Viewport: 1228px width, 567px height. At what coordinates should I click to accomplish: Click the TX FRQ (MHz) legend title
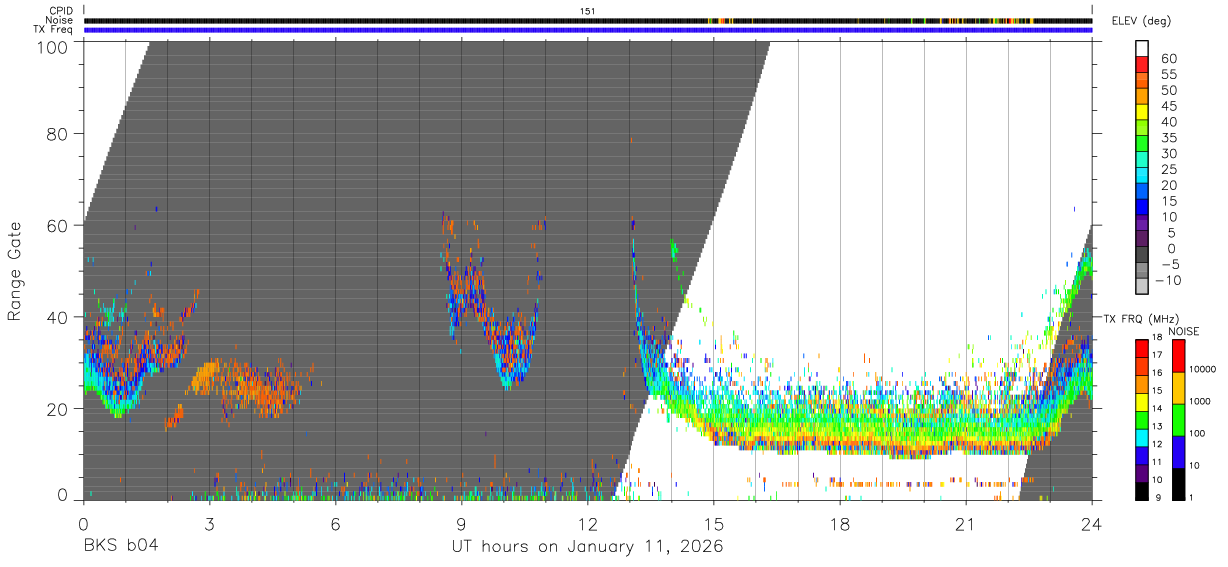coord(1140,318)
